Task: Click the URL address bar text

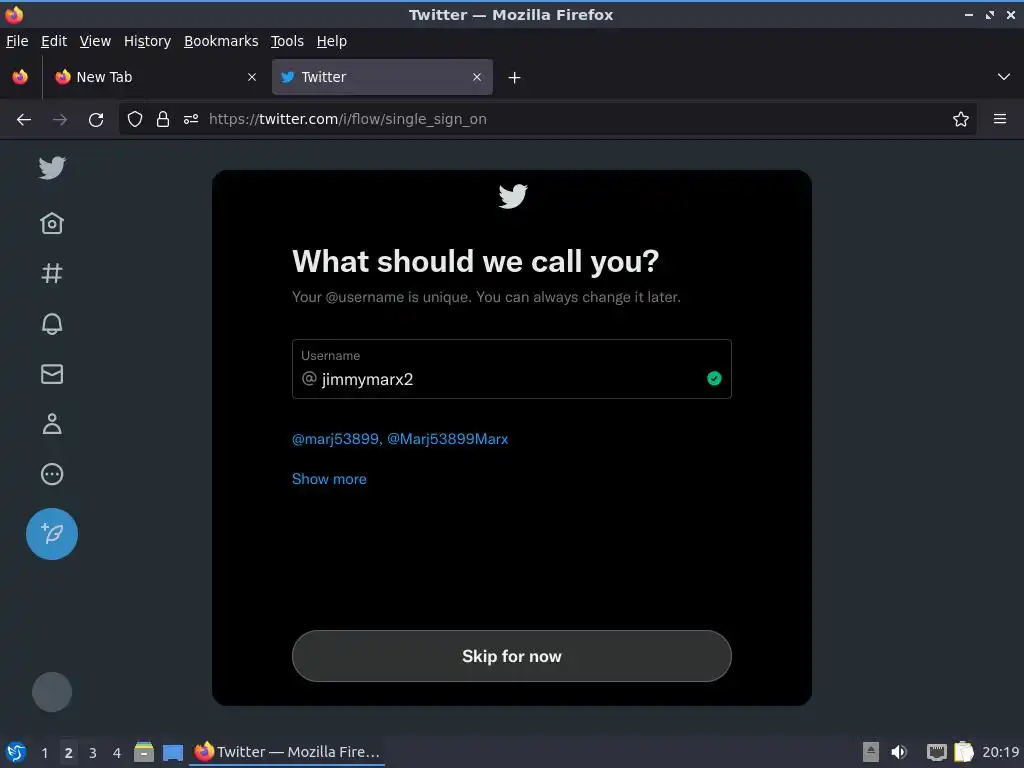Action: pos(347,120)
